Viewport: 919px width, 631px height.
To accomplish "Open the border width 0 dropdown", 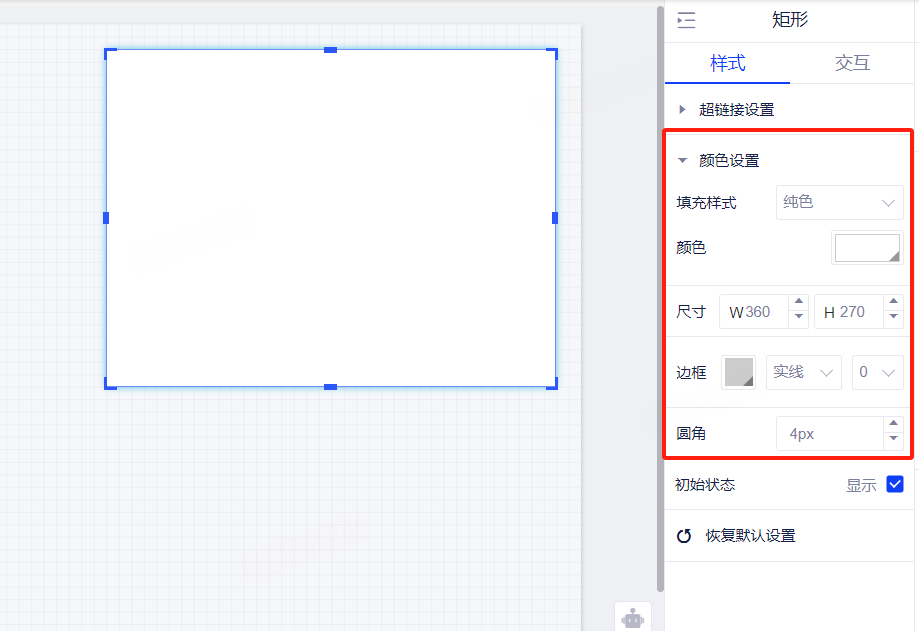I will 877,372.
